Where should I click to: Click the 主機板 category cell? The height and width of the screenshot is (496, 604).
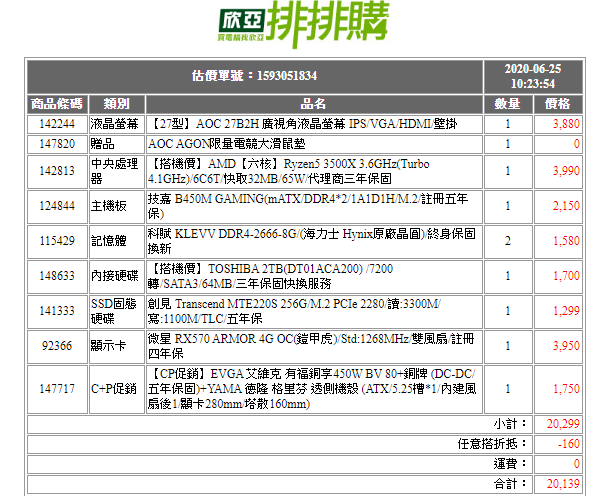point(117,206)
